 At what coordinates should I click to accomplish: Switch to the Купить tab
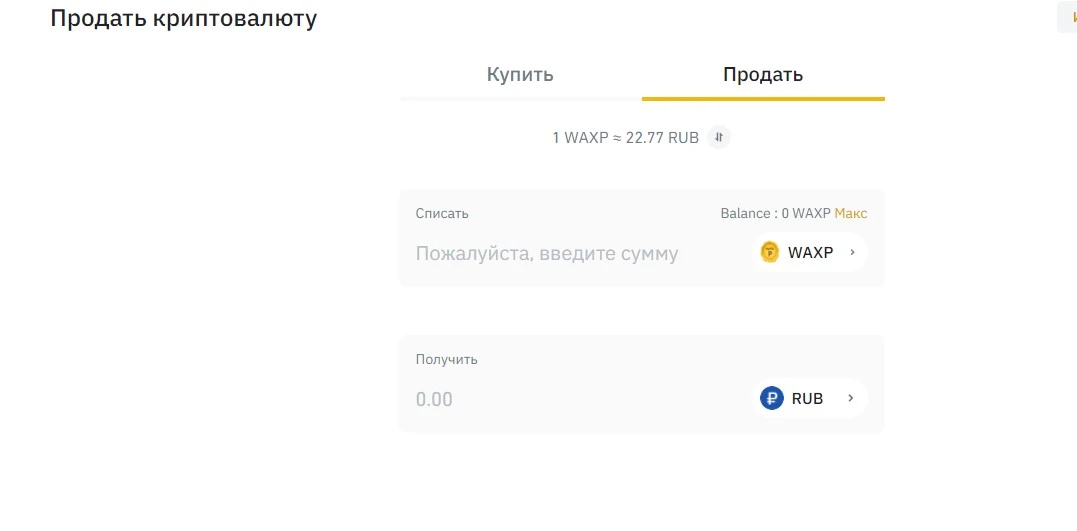[520, 74]
